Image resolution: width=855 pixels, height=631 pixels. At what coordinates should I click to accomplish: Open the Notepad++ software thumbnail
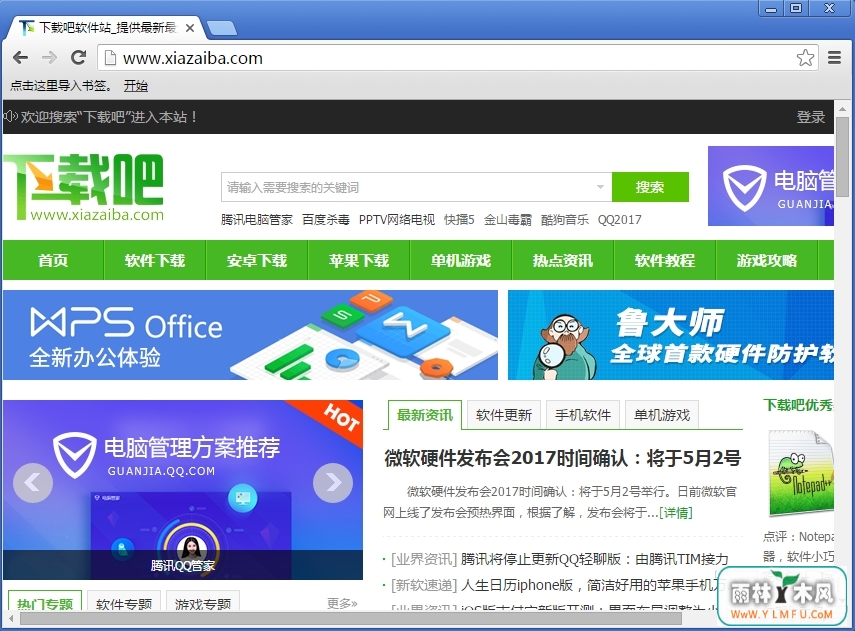point(800,473)
